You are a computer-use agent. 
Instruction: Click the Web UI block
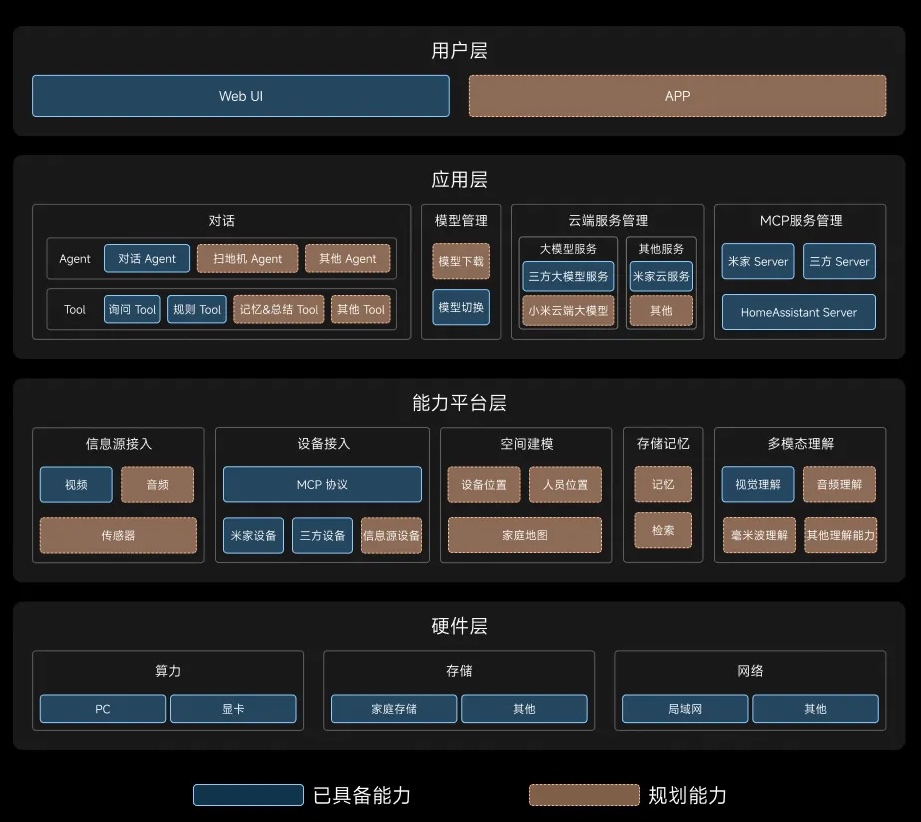(241, 96)
